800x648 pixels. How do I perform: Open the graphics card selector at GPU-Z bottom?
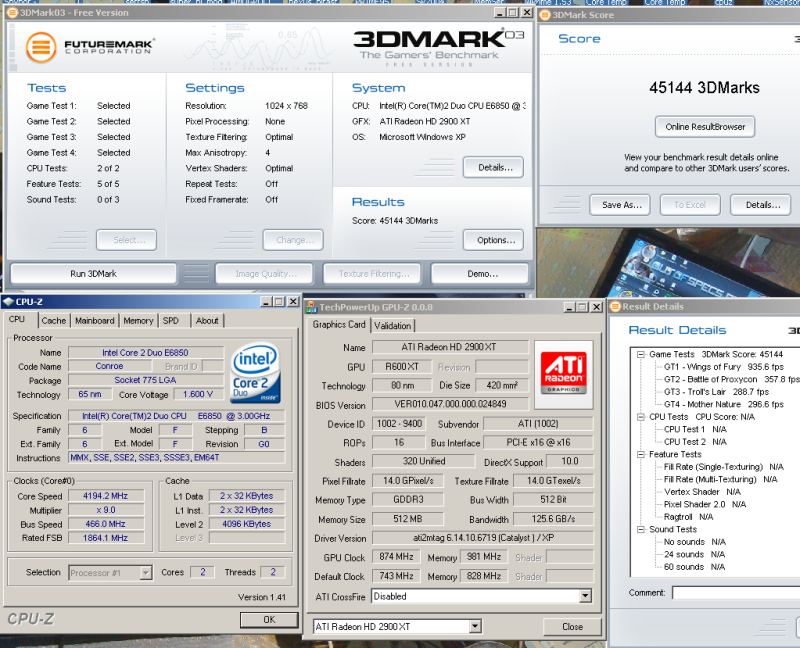(475, 626)
